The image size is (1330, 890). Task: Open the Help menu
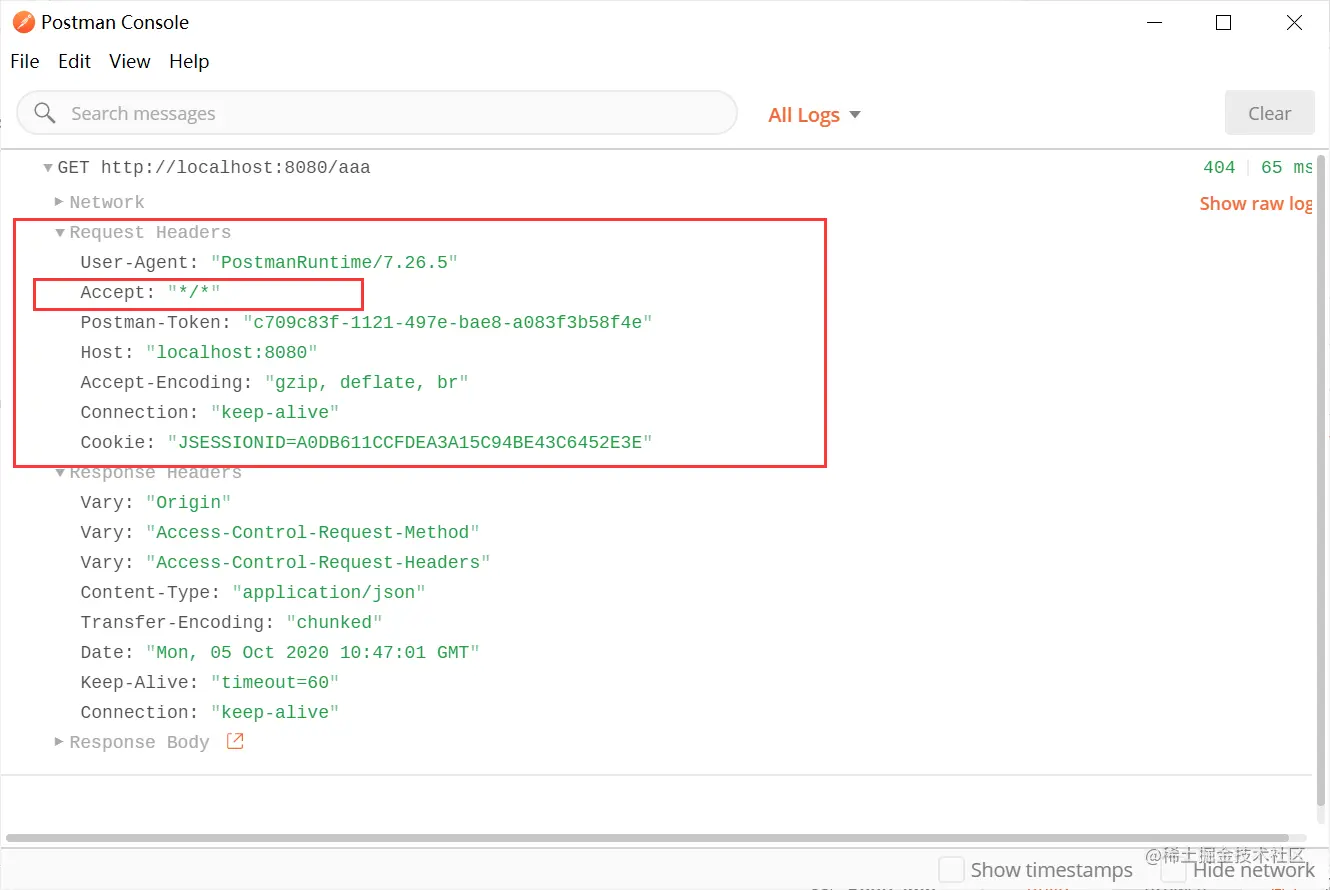(189, 61)
